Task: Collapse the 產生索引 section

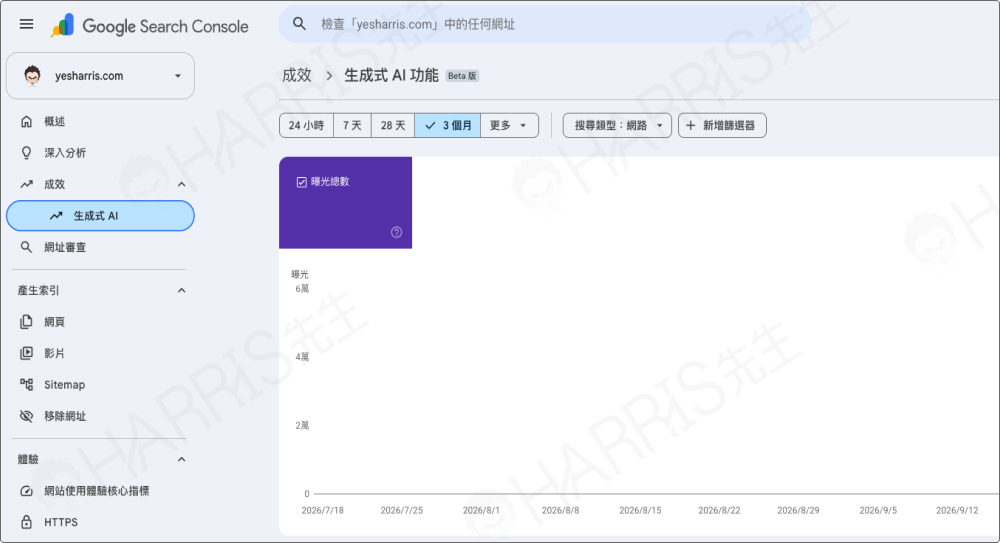Action: pyautogui.click(x=181, y=290)
